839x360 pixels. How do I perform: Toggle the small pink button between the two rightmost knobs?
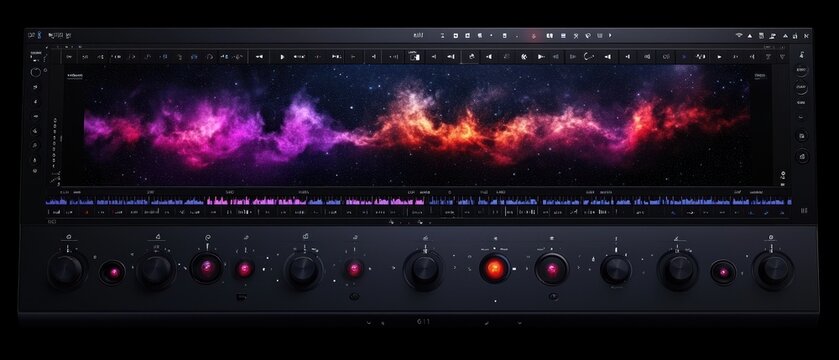click(723, 272)
